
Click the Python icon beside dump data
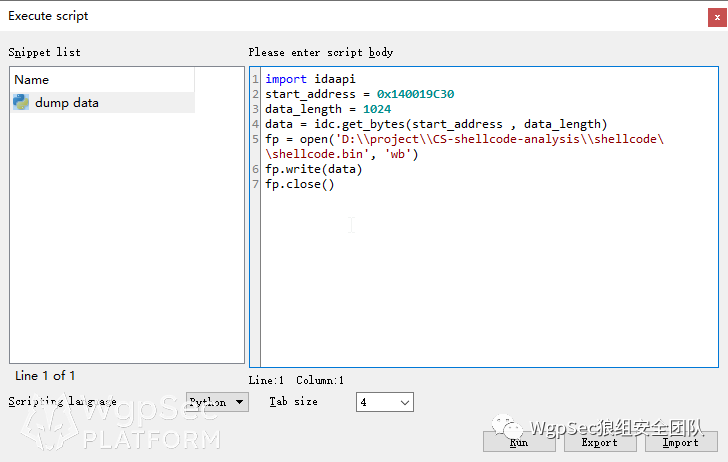[20, 102]
